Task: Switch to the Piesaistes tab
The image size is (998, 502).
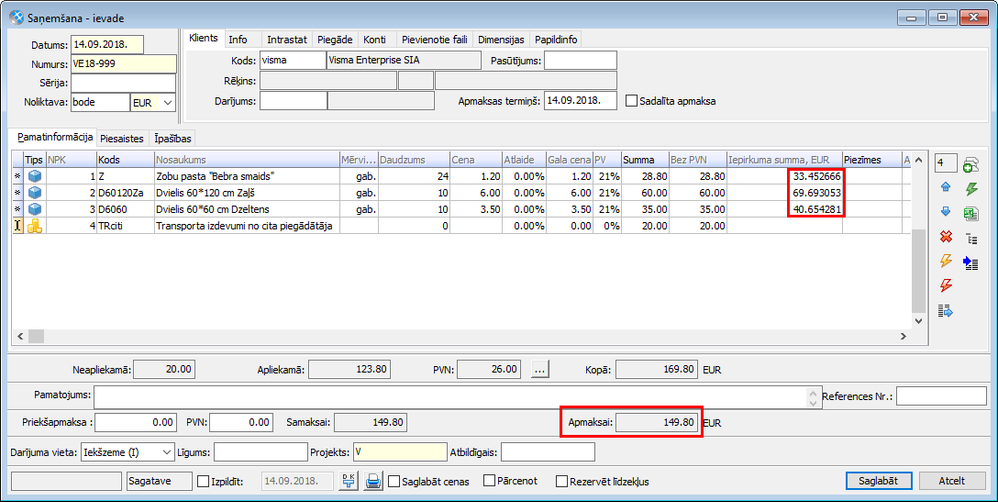Action: [x=122, y=138]
